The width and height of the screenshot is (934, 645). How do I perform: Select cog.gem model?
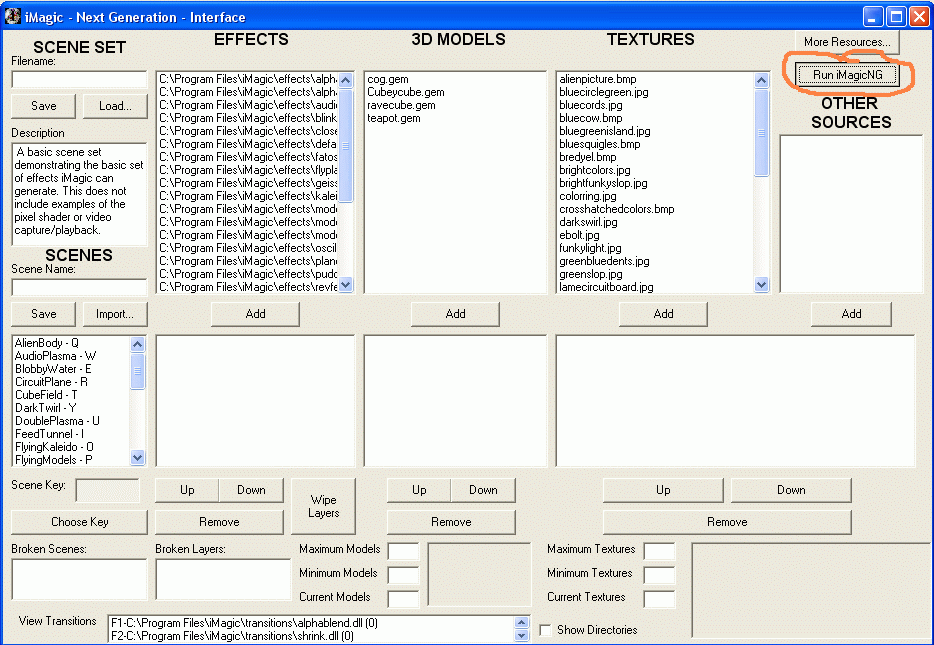(388, 79)
